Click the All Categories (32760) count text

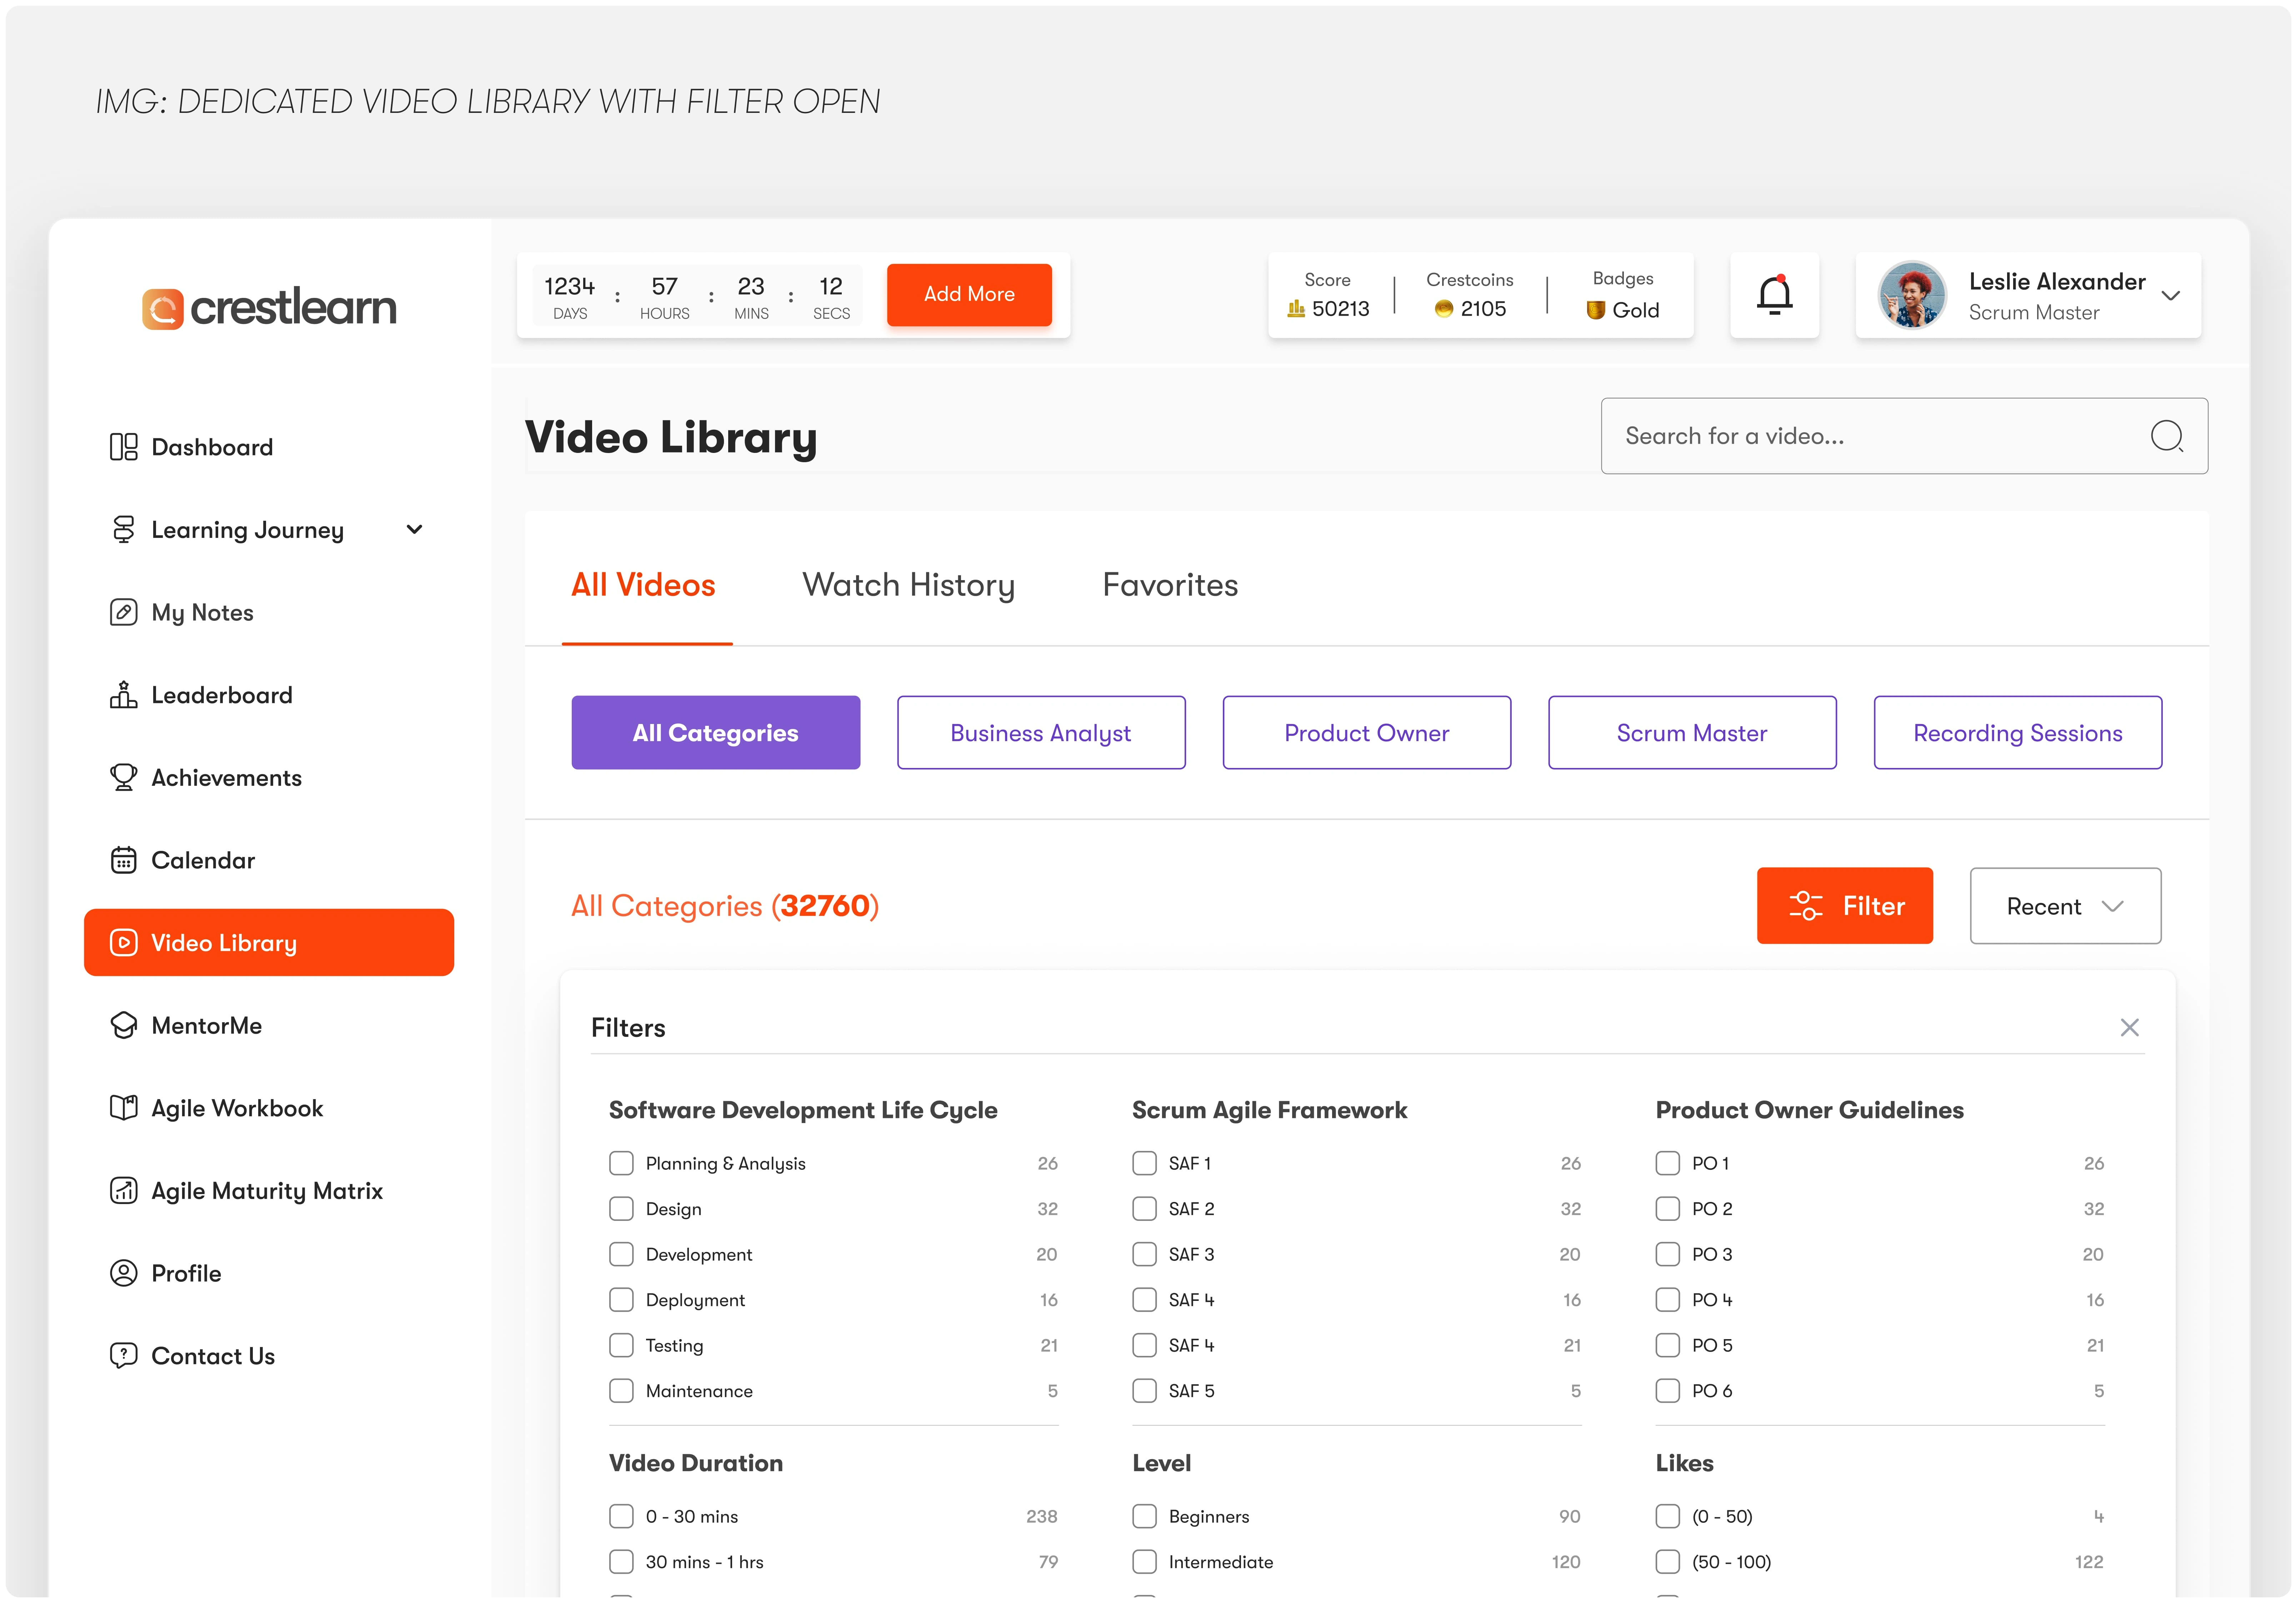pyautogui.click(x=725, y=906)
